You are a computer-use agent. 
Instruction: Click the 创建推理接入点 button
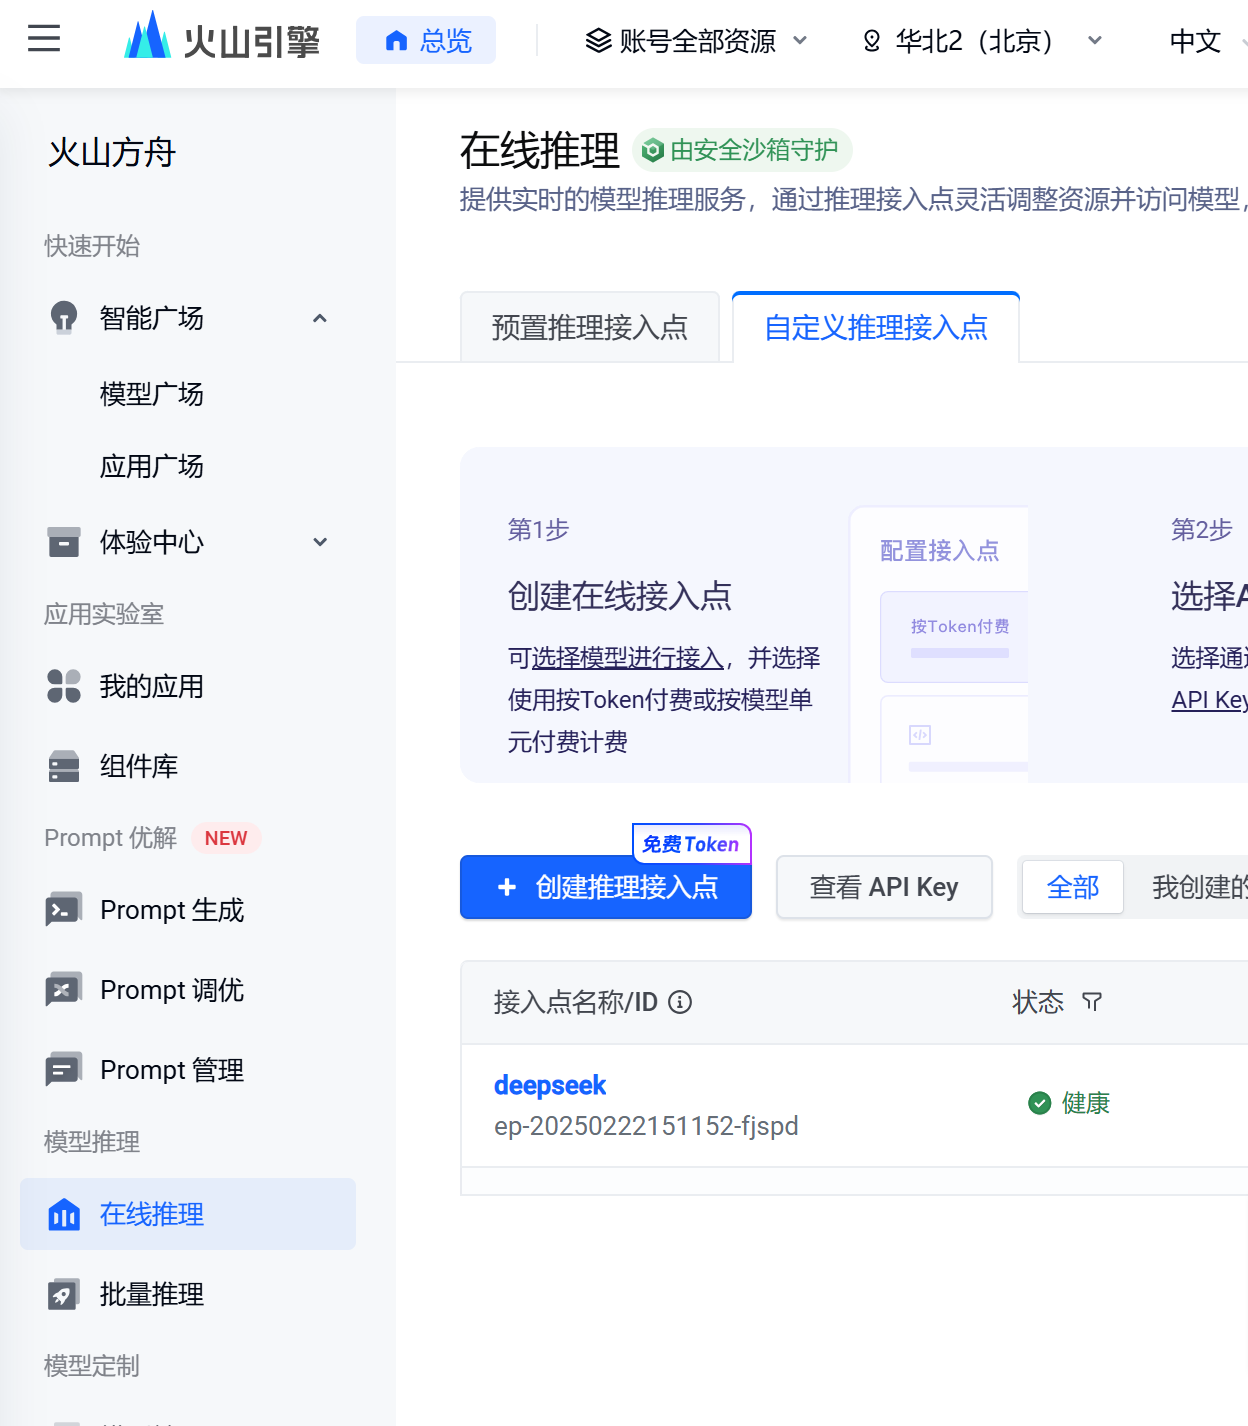[x=606, y=887]
